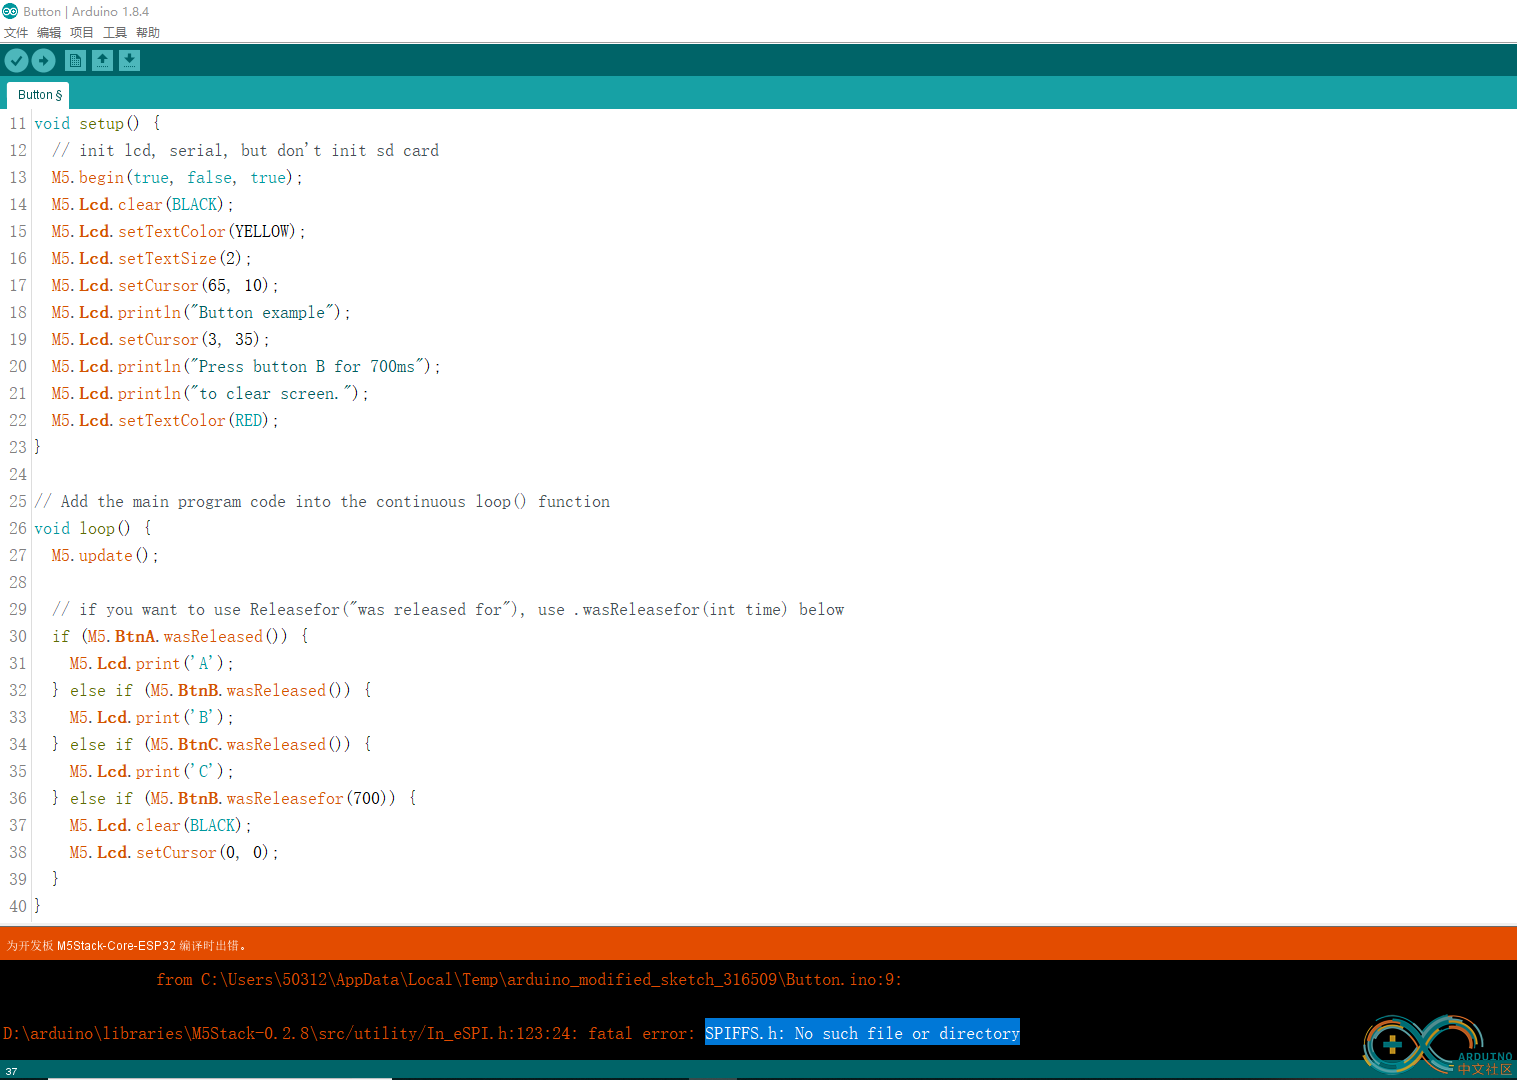Open the 帮助 (Help) menu
The image size is (1517, 1080).
(148, 33)
